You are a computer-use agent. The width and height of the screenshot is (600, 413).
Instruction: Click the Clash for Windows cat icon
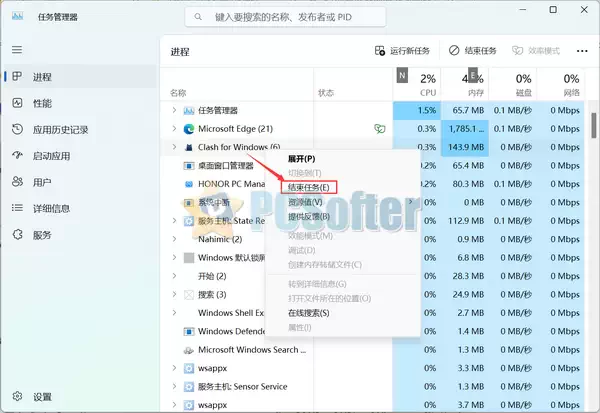(189, 147)
